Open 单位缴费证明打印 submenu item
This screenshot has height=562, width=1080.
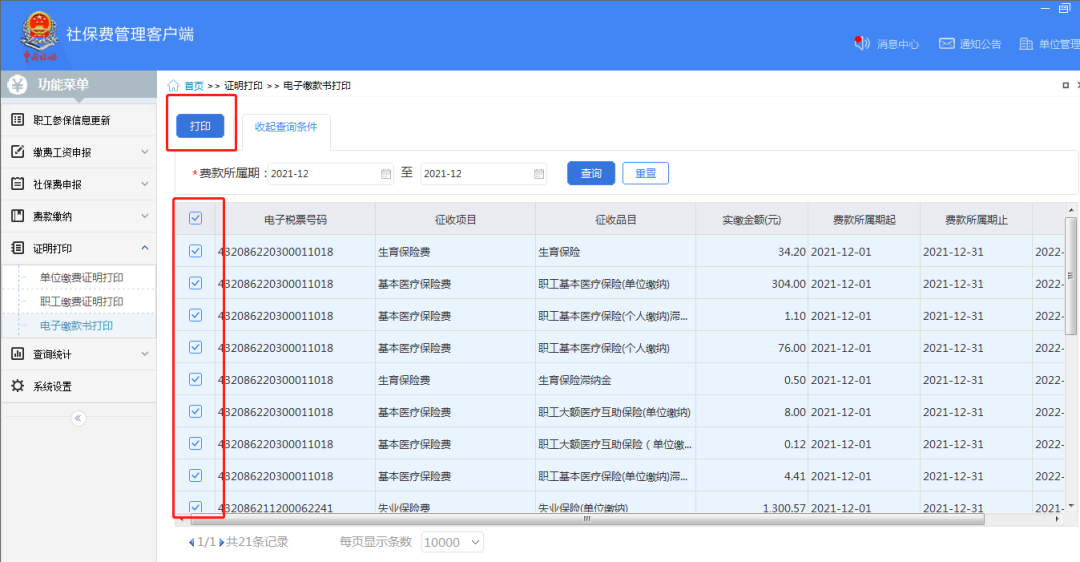[81, 278]
